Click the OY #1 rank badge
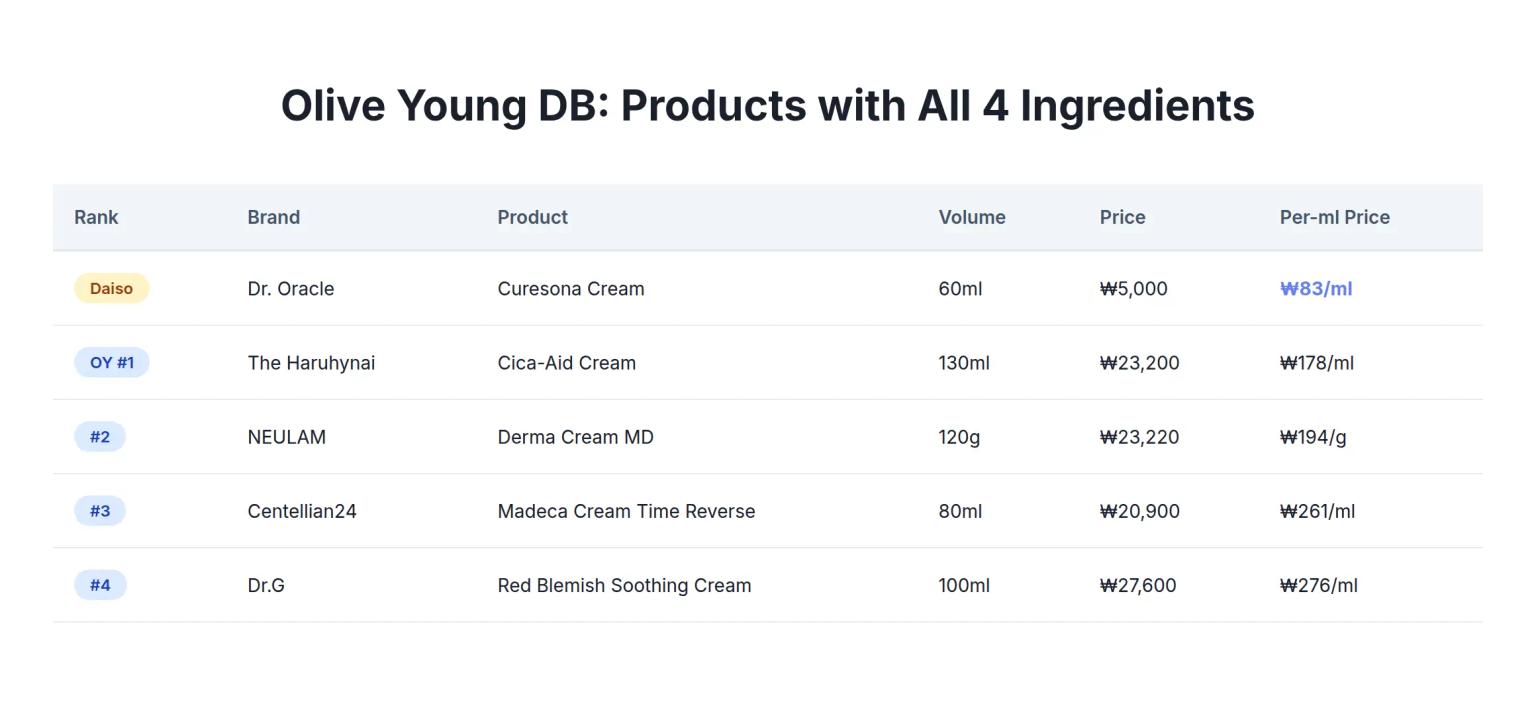This screenshot has width=1536, height=702. [x=111, y=363]
